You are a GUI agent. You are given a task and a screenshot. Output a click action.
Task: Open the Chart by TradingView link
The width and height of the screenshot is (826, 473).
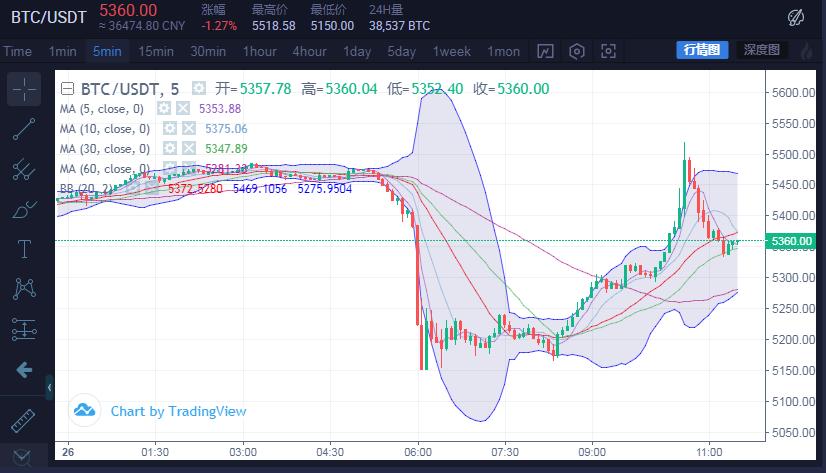click(x=177, y=411)
